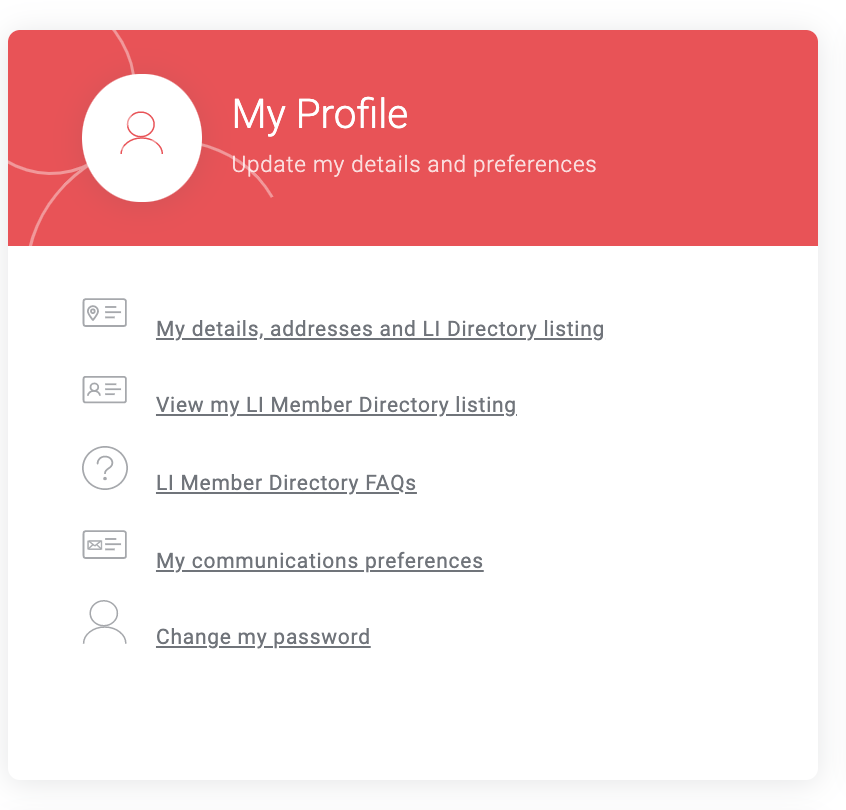Click the white circular profile avatar icon

[x=142, y=138]
